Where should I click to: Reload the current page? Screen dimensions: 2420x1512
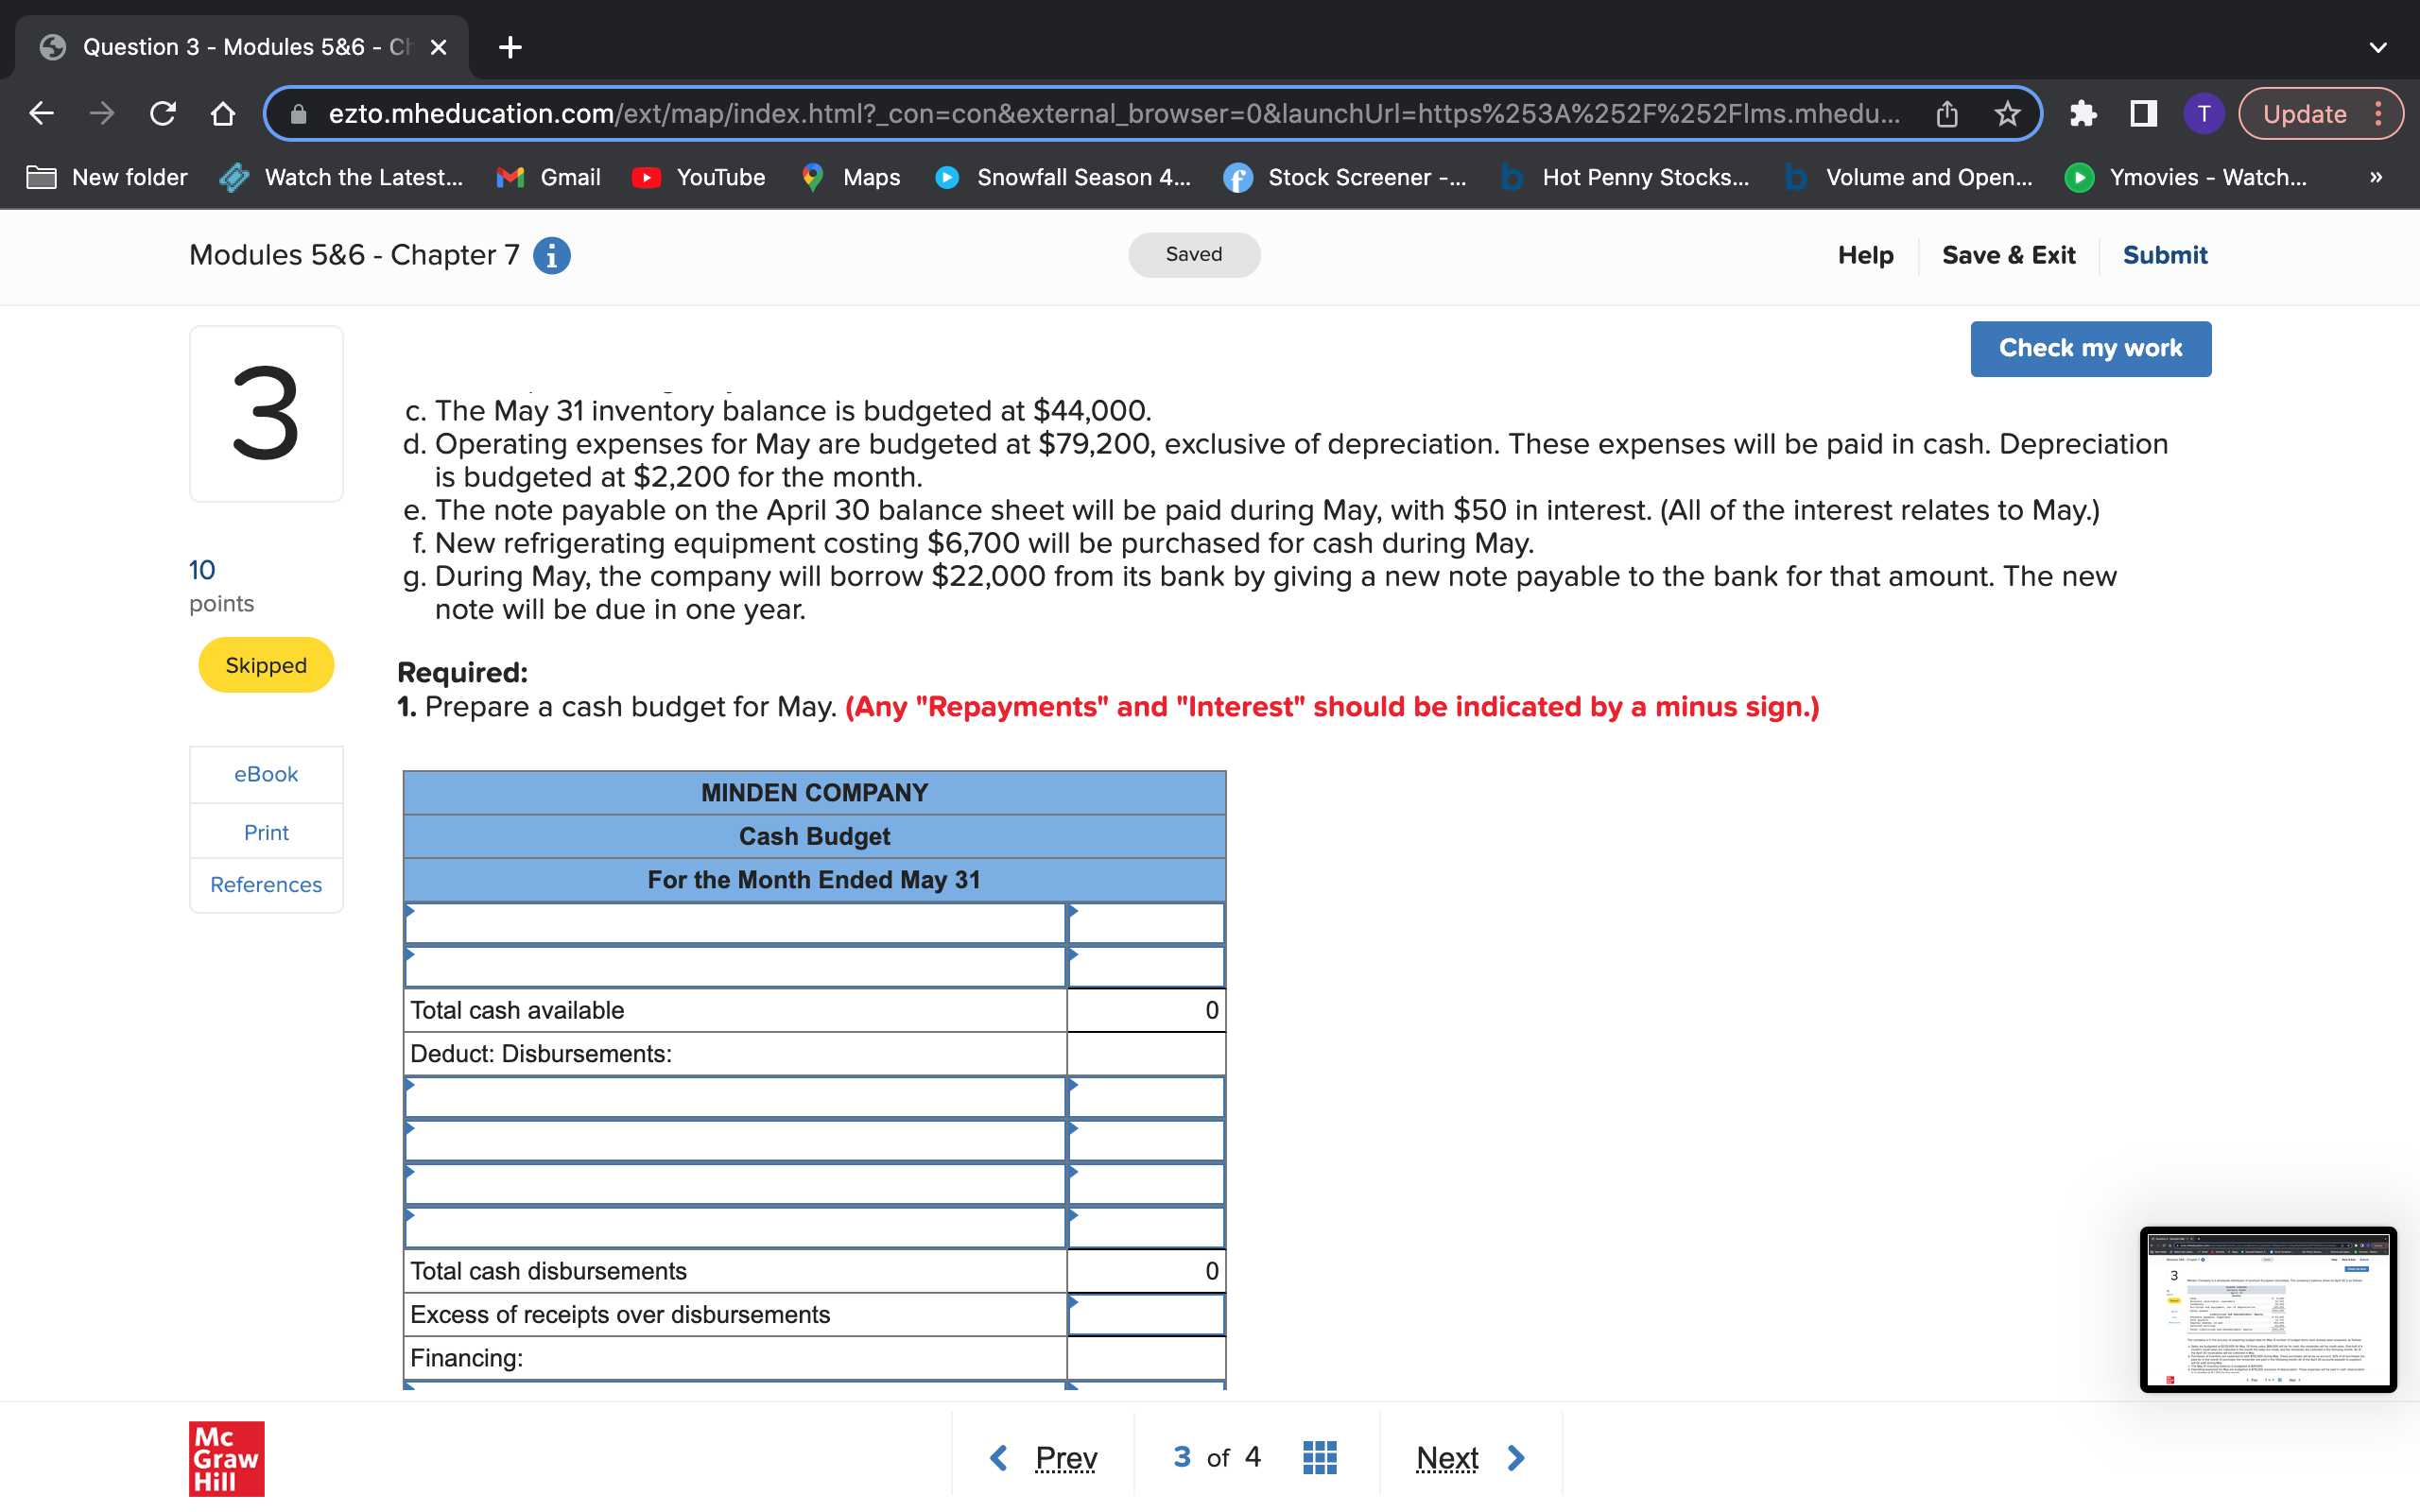point(163,113)
